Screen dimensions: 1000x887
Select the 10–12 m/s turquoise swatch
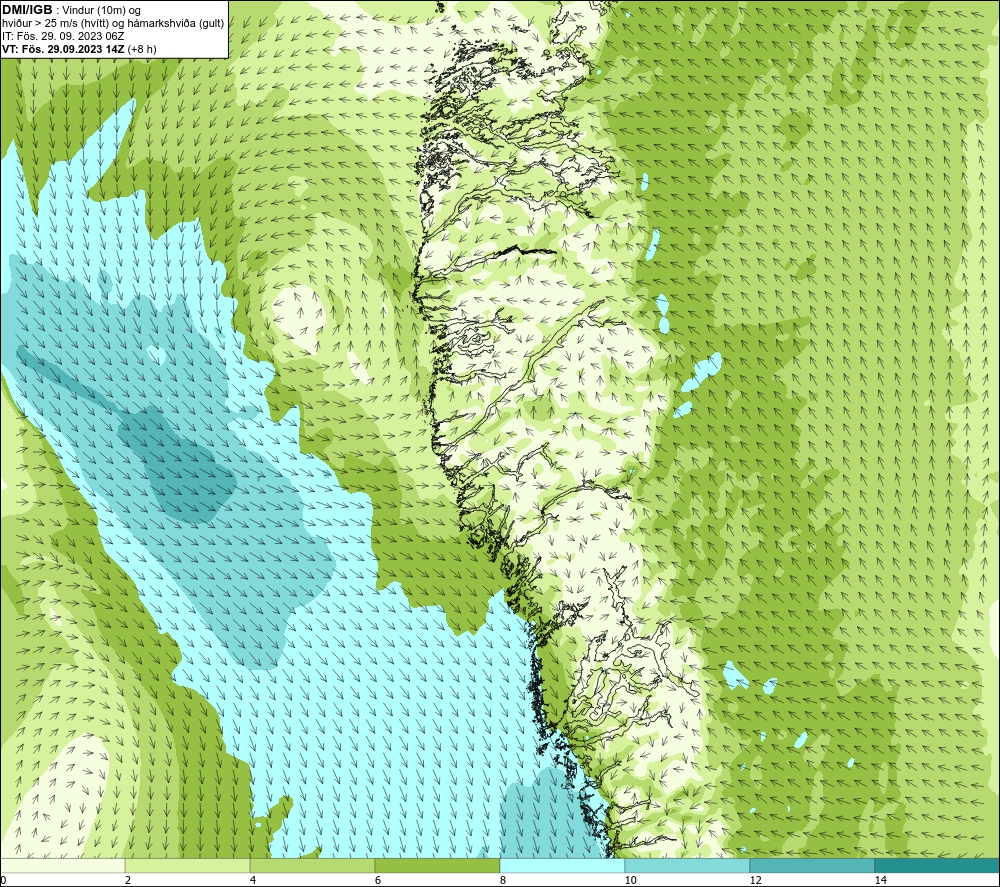687,865
